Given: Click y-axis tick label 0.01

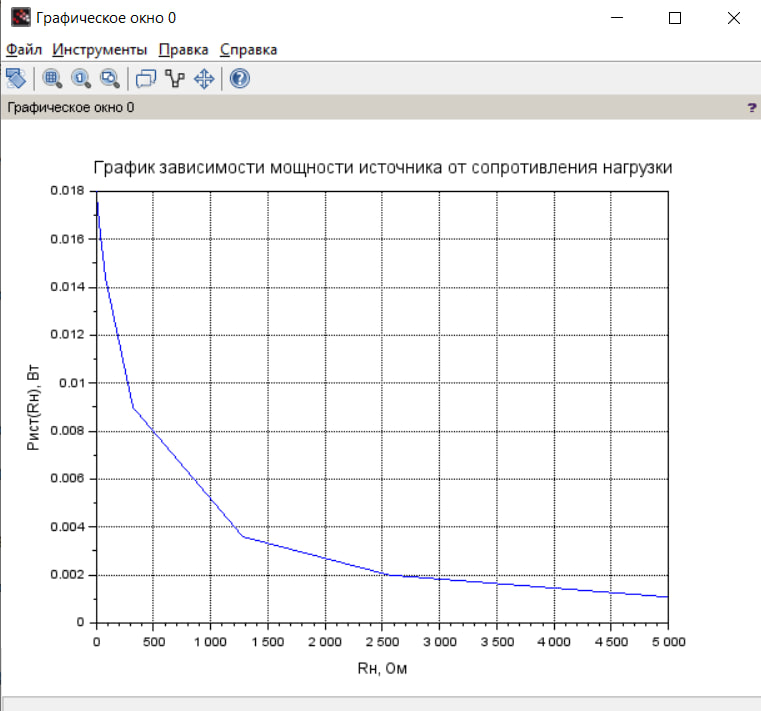Looking at the screenshot, I should coord(71,383).
